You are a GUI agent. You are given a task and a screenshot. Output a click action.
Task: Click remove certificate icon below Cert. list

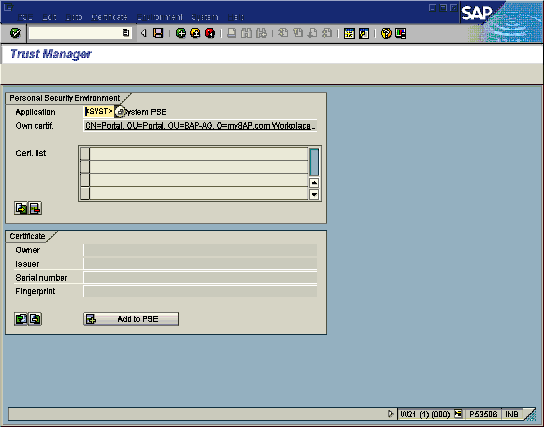(x=35, y=208)
